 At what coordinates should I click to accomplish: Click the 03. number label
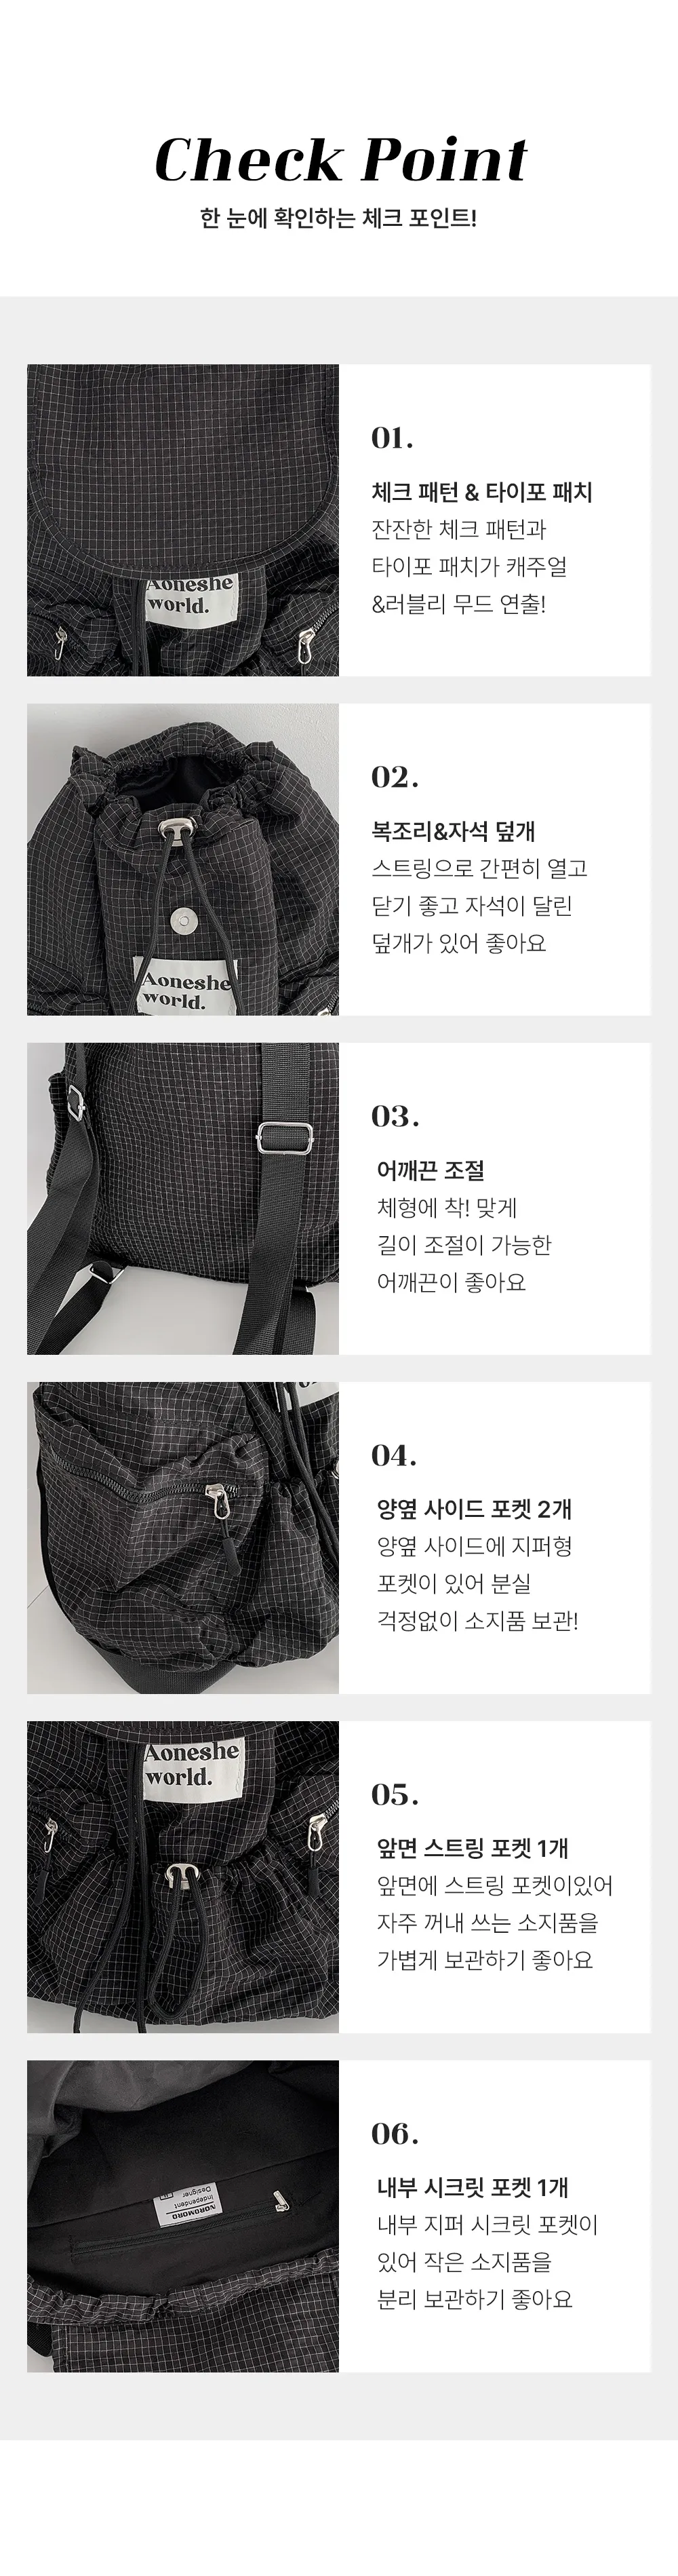pos(395,1116)
